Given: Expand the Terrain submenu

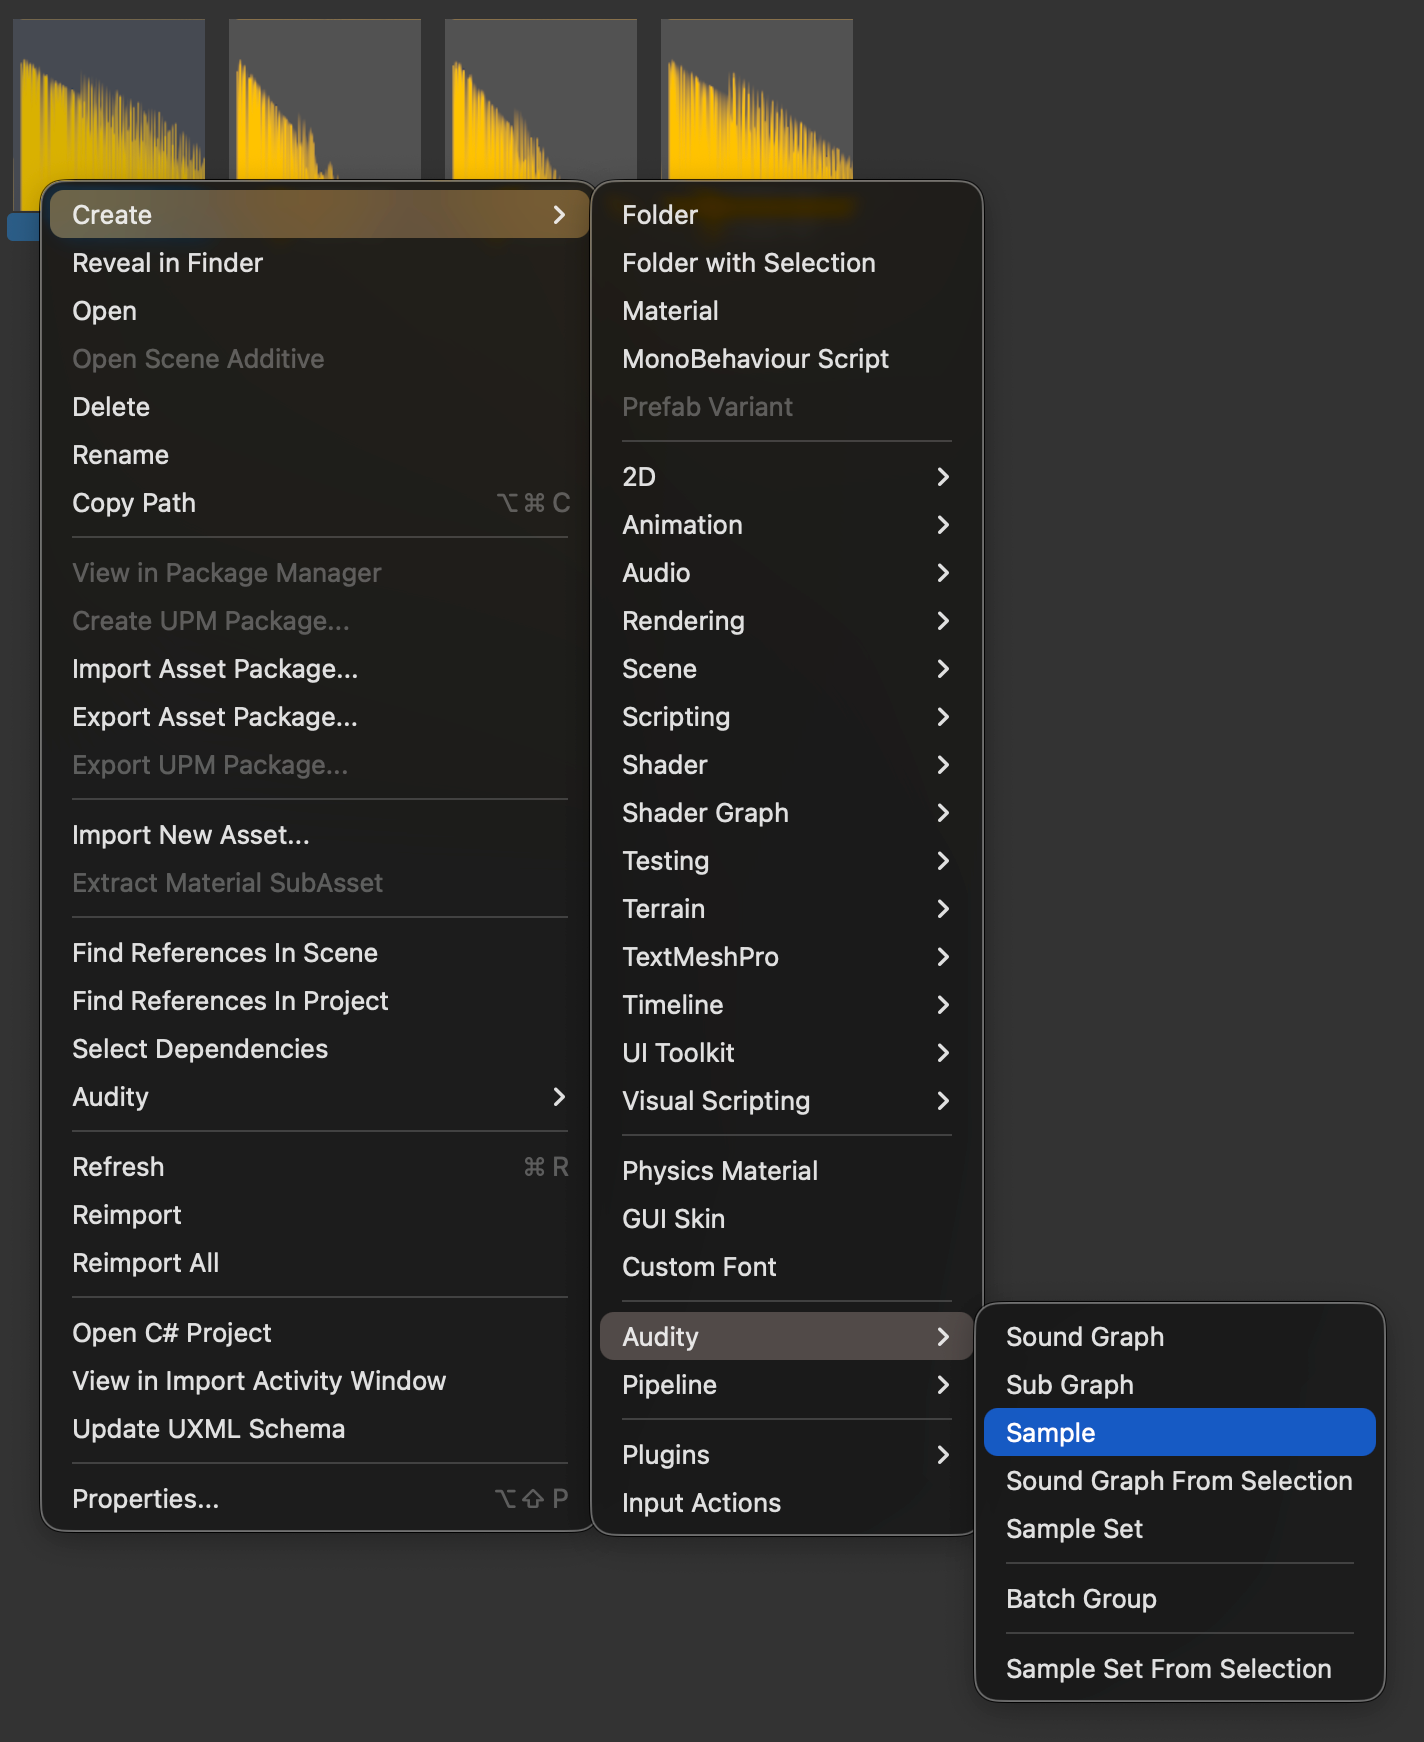Looking at the screenshot, I should click(x=786, y=908).
